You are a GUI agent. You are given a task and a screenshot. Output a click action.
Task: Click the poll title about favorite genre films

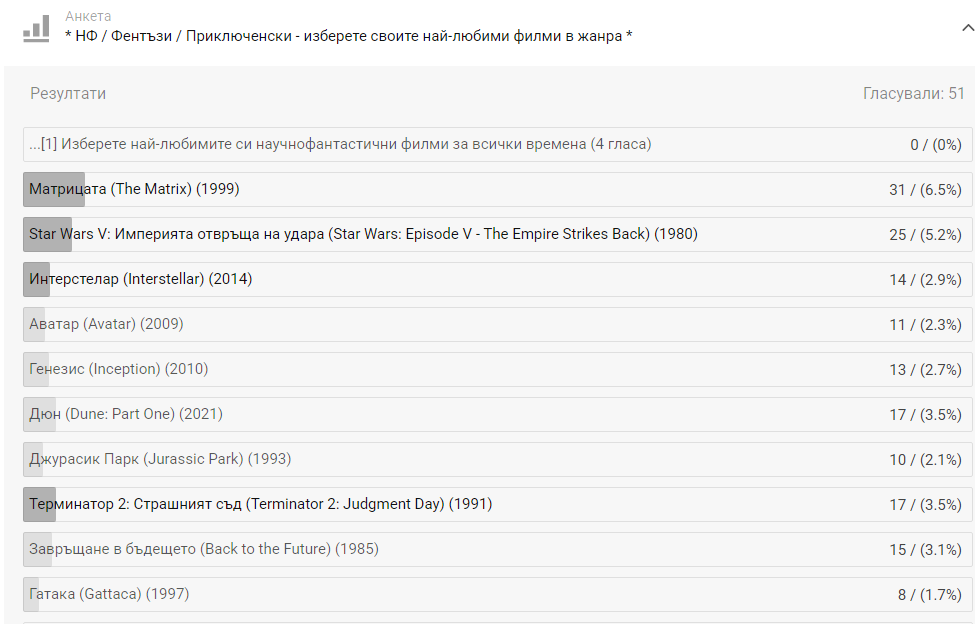click(x=348, y=37)
